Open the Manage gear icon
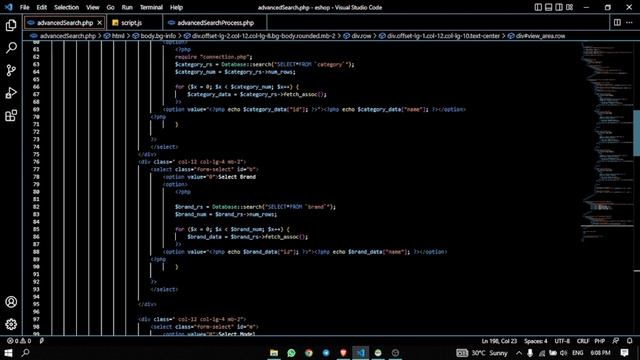 click(11, 324)
